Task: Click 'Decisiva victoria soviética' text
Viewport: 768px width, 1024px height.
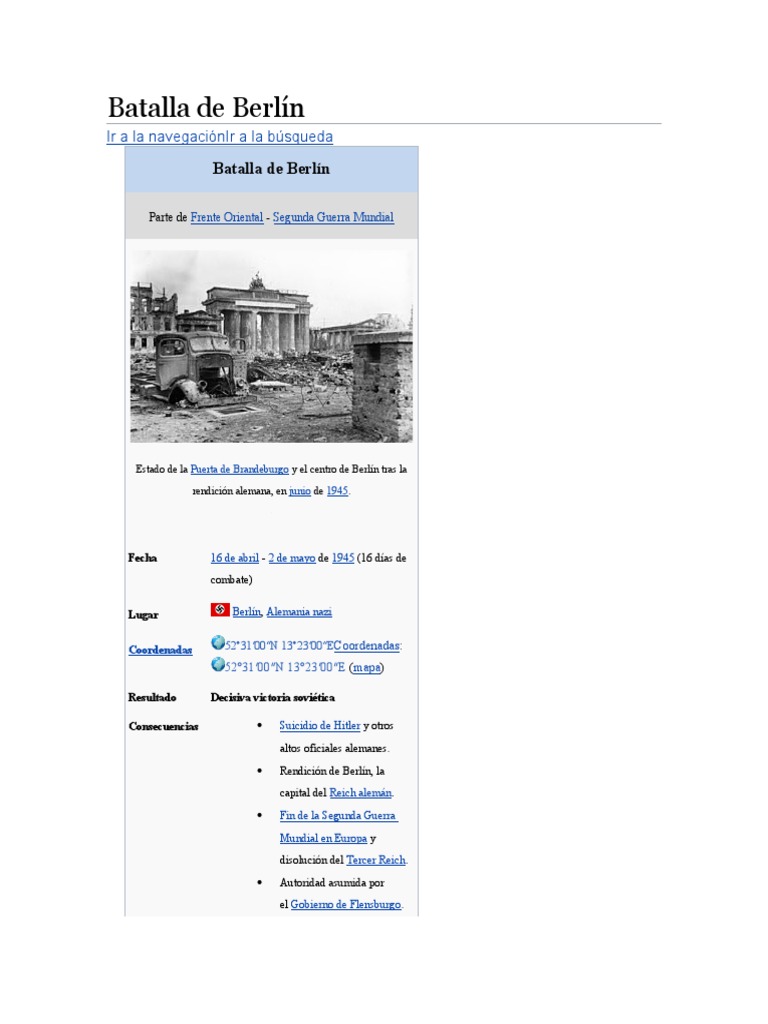Action: click(272, 697)
